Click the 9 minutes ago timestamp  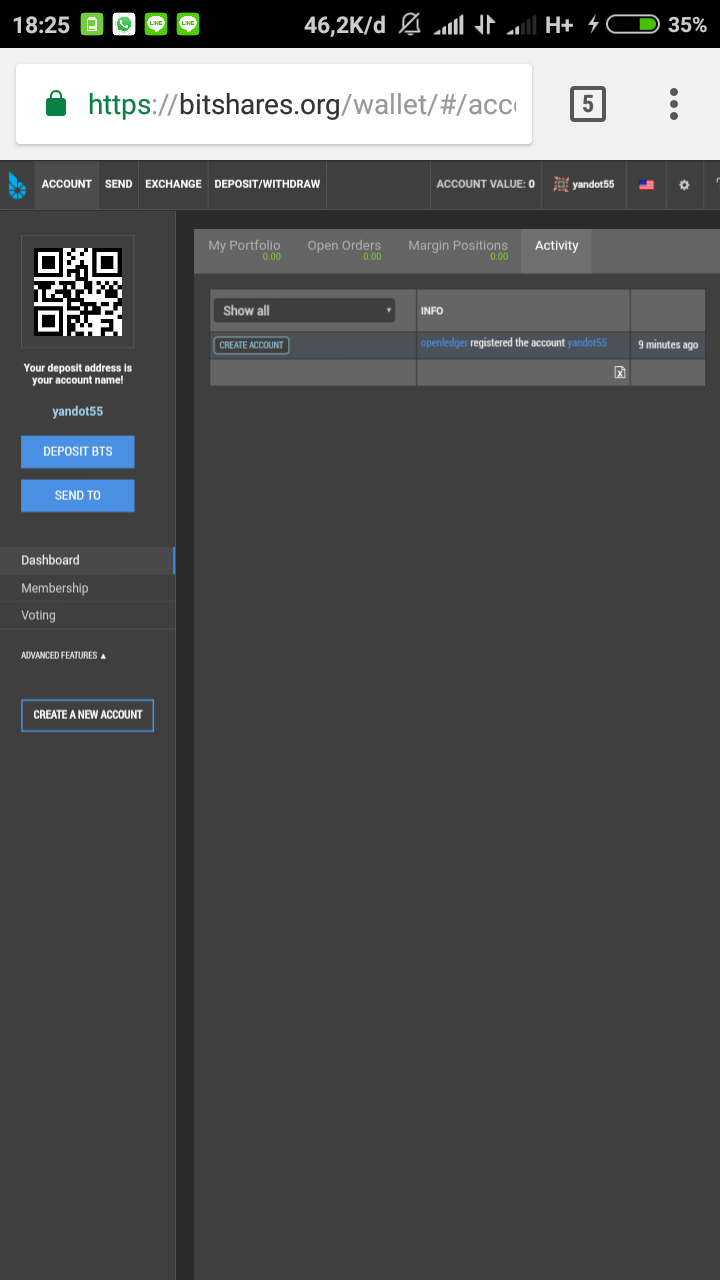[668, 345]
